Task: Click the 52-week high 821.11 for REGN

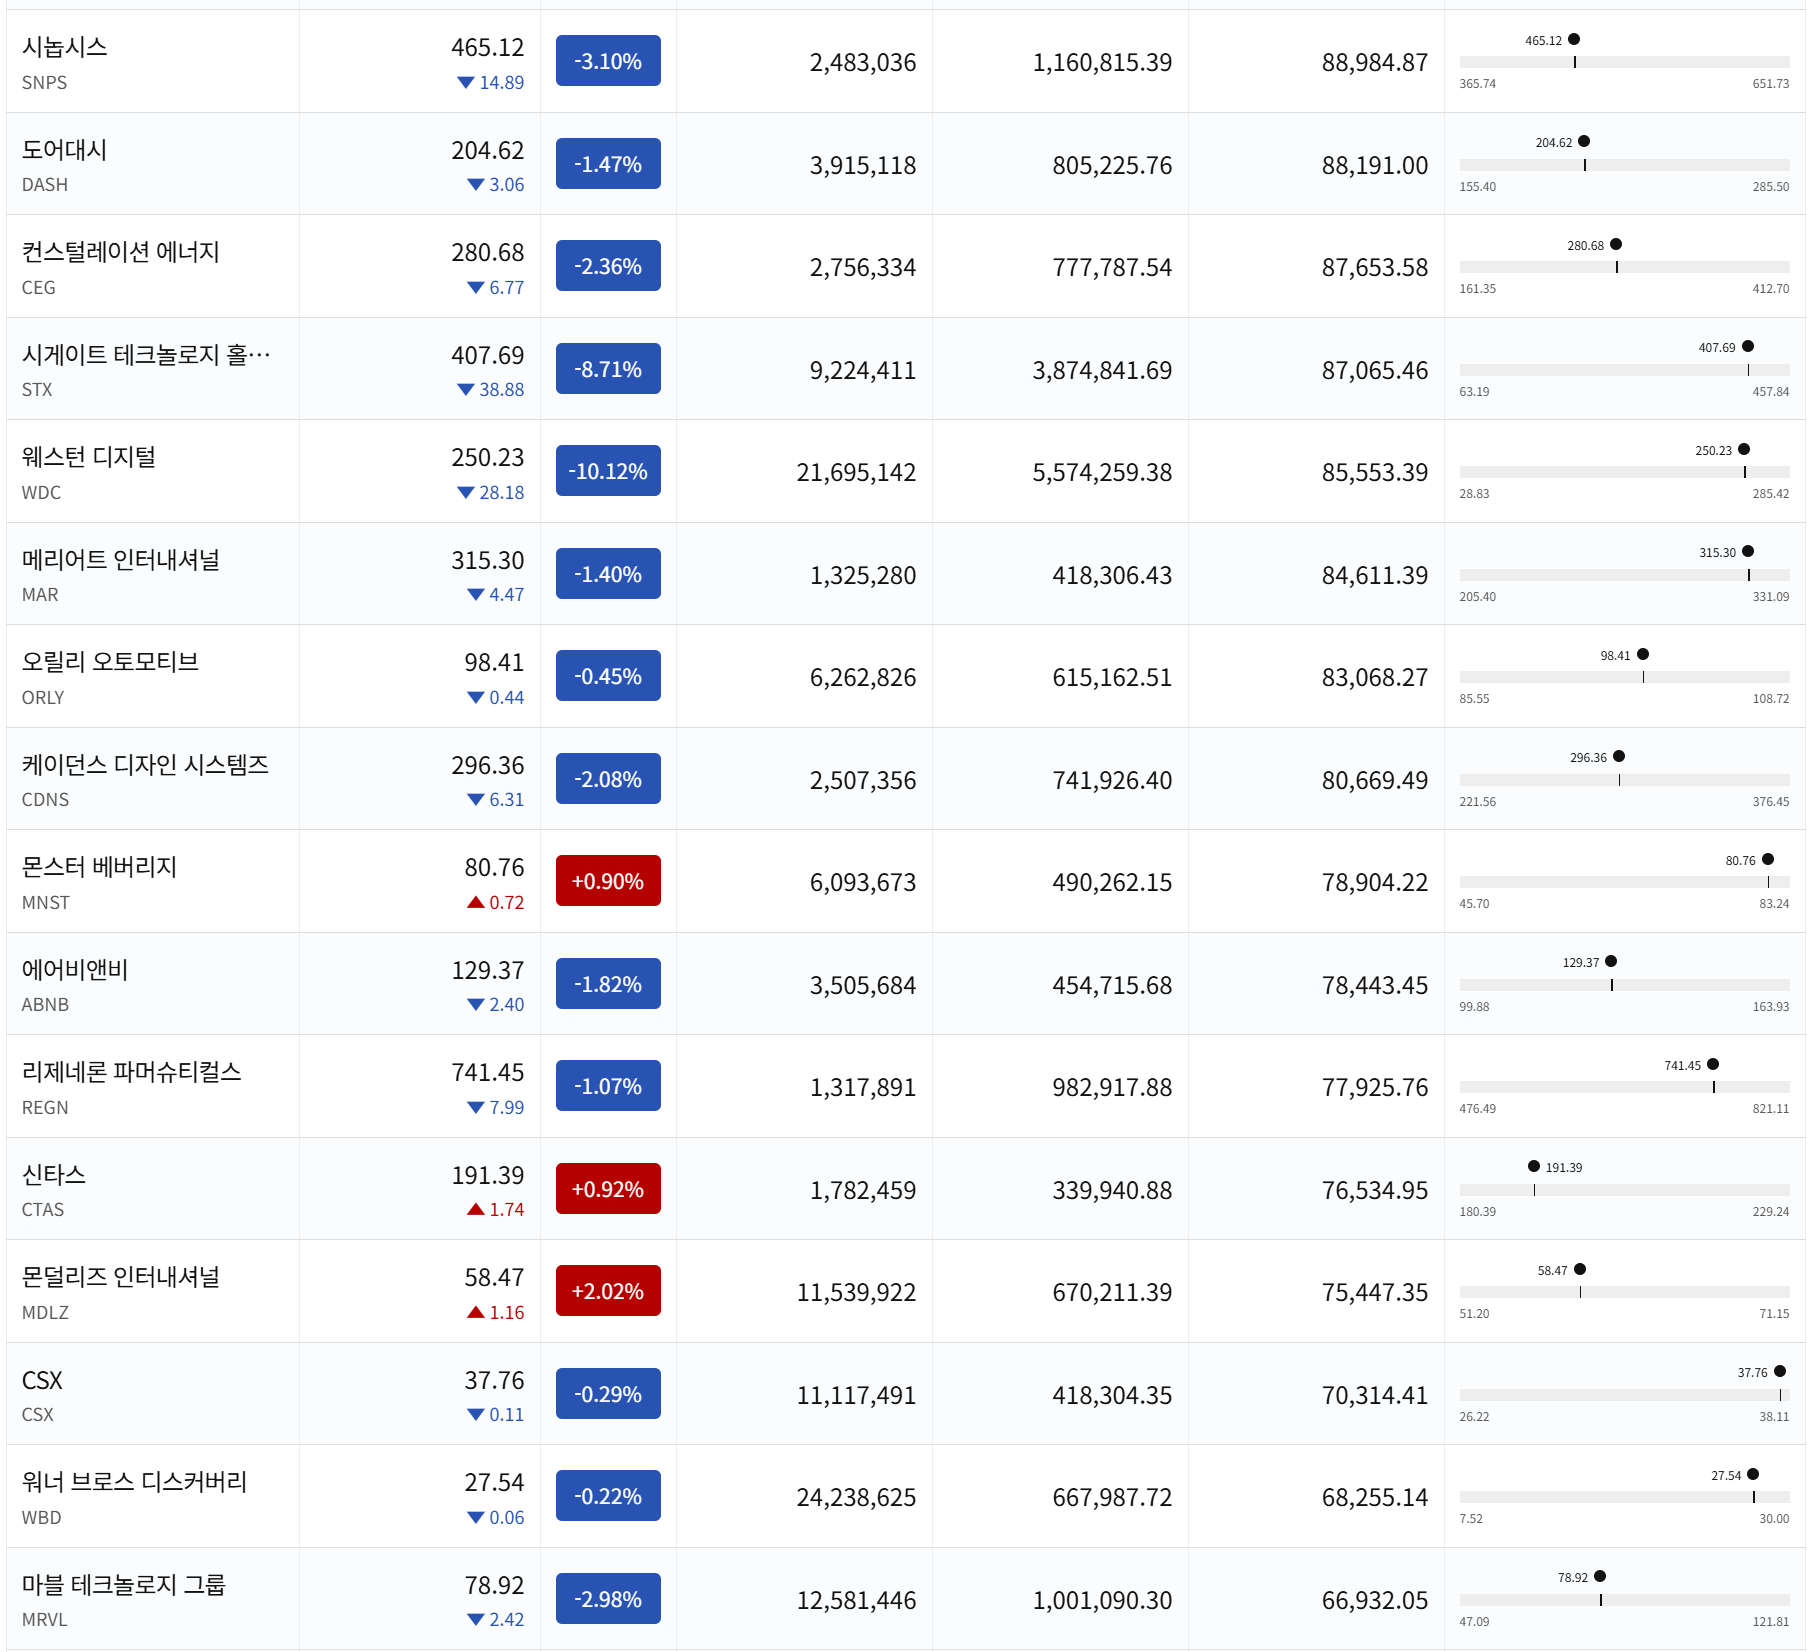Action: pyautogui.click(x=1771, y=1109)
